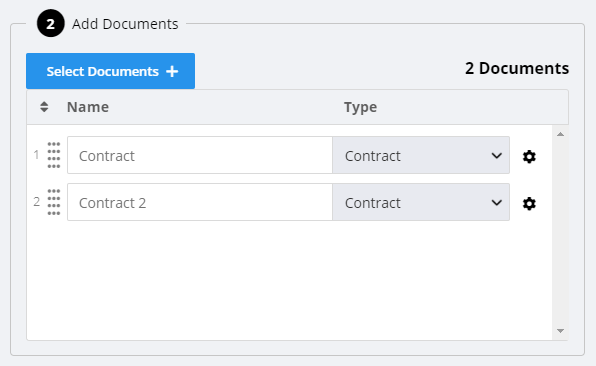The image size is (596, 366).
Task: Focus the 'Contract 2' name field
Action: (x=200, y=202)
